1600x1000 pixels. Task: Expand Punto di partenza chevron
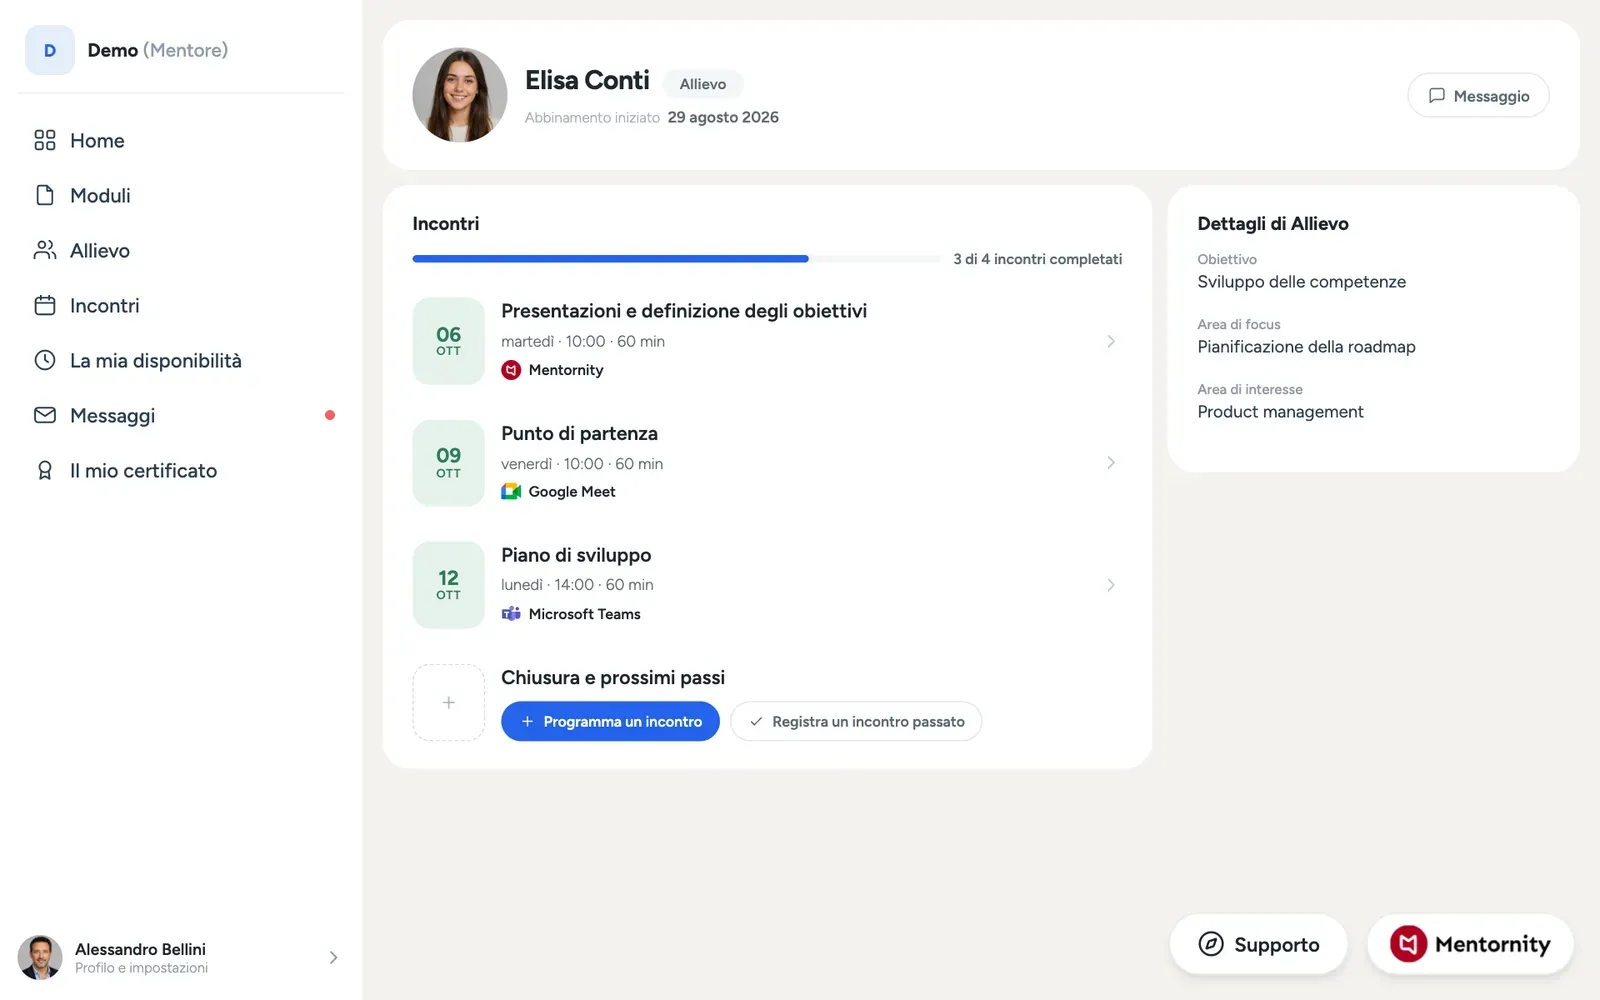point(1111,463)
